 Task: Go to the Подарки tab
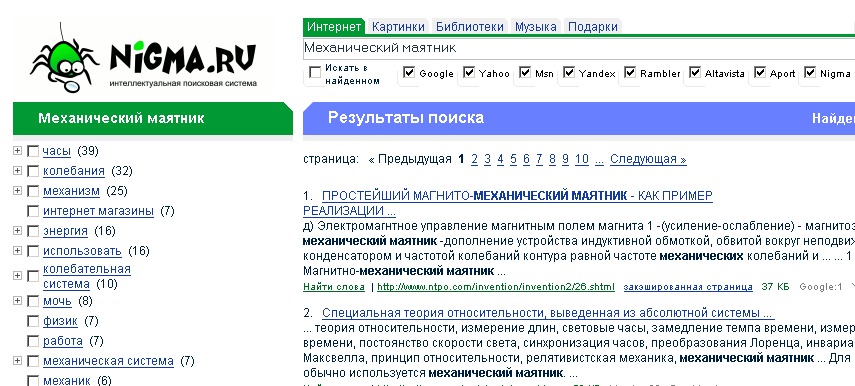pos(593,27)
